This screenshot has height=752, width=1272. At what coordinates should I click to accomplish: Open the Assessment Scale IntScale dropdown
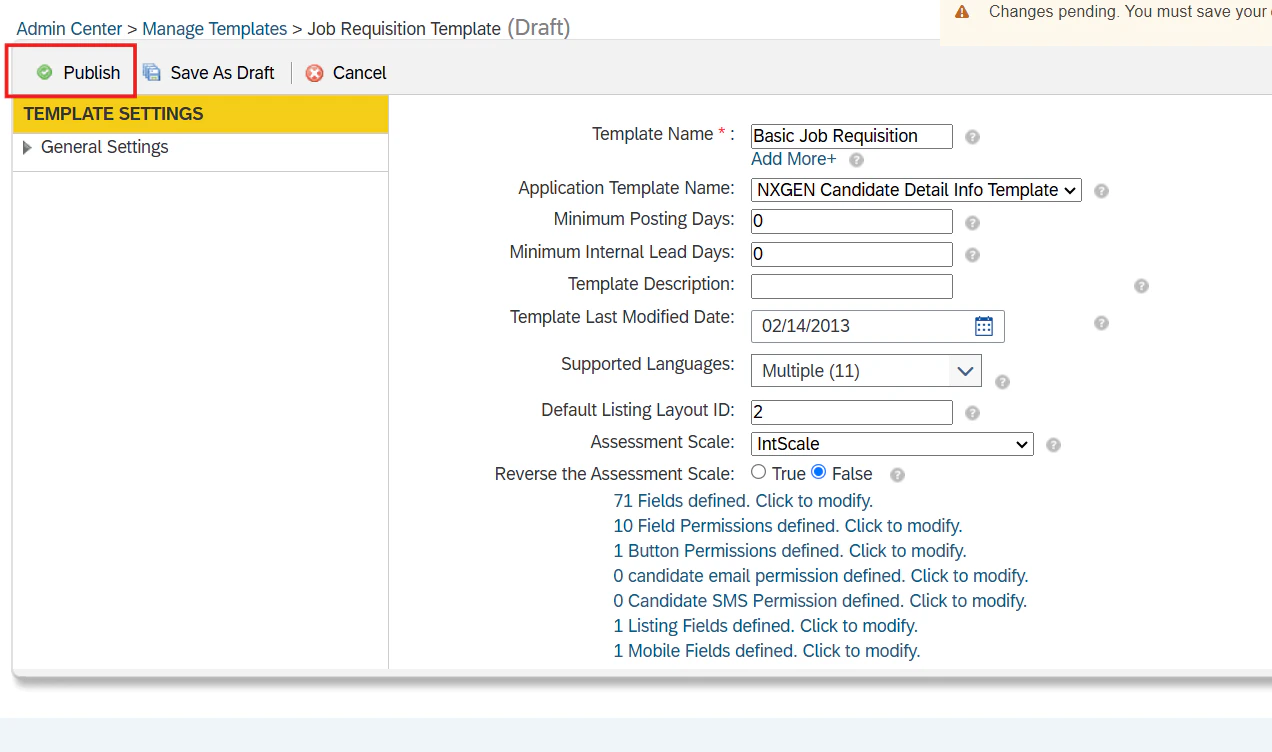(x=892, y=444)
